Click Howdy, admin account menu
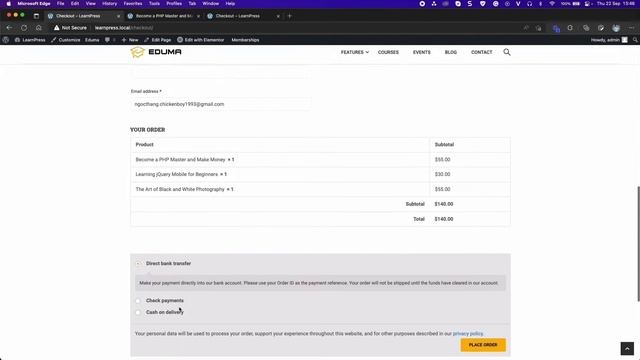Screen dimensions: 640x360 click(609, 40)
